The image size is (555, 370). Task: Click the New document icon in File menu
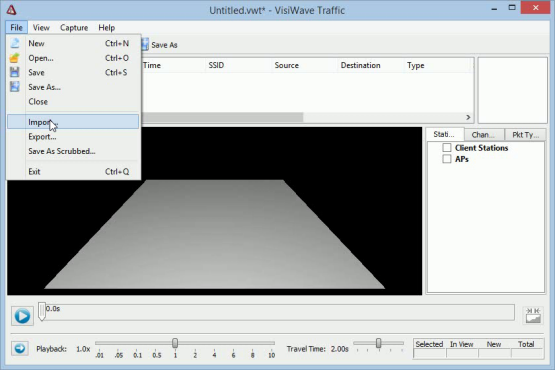15,43
